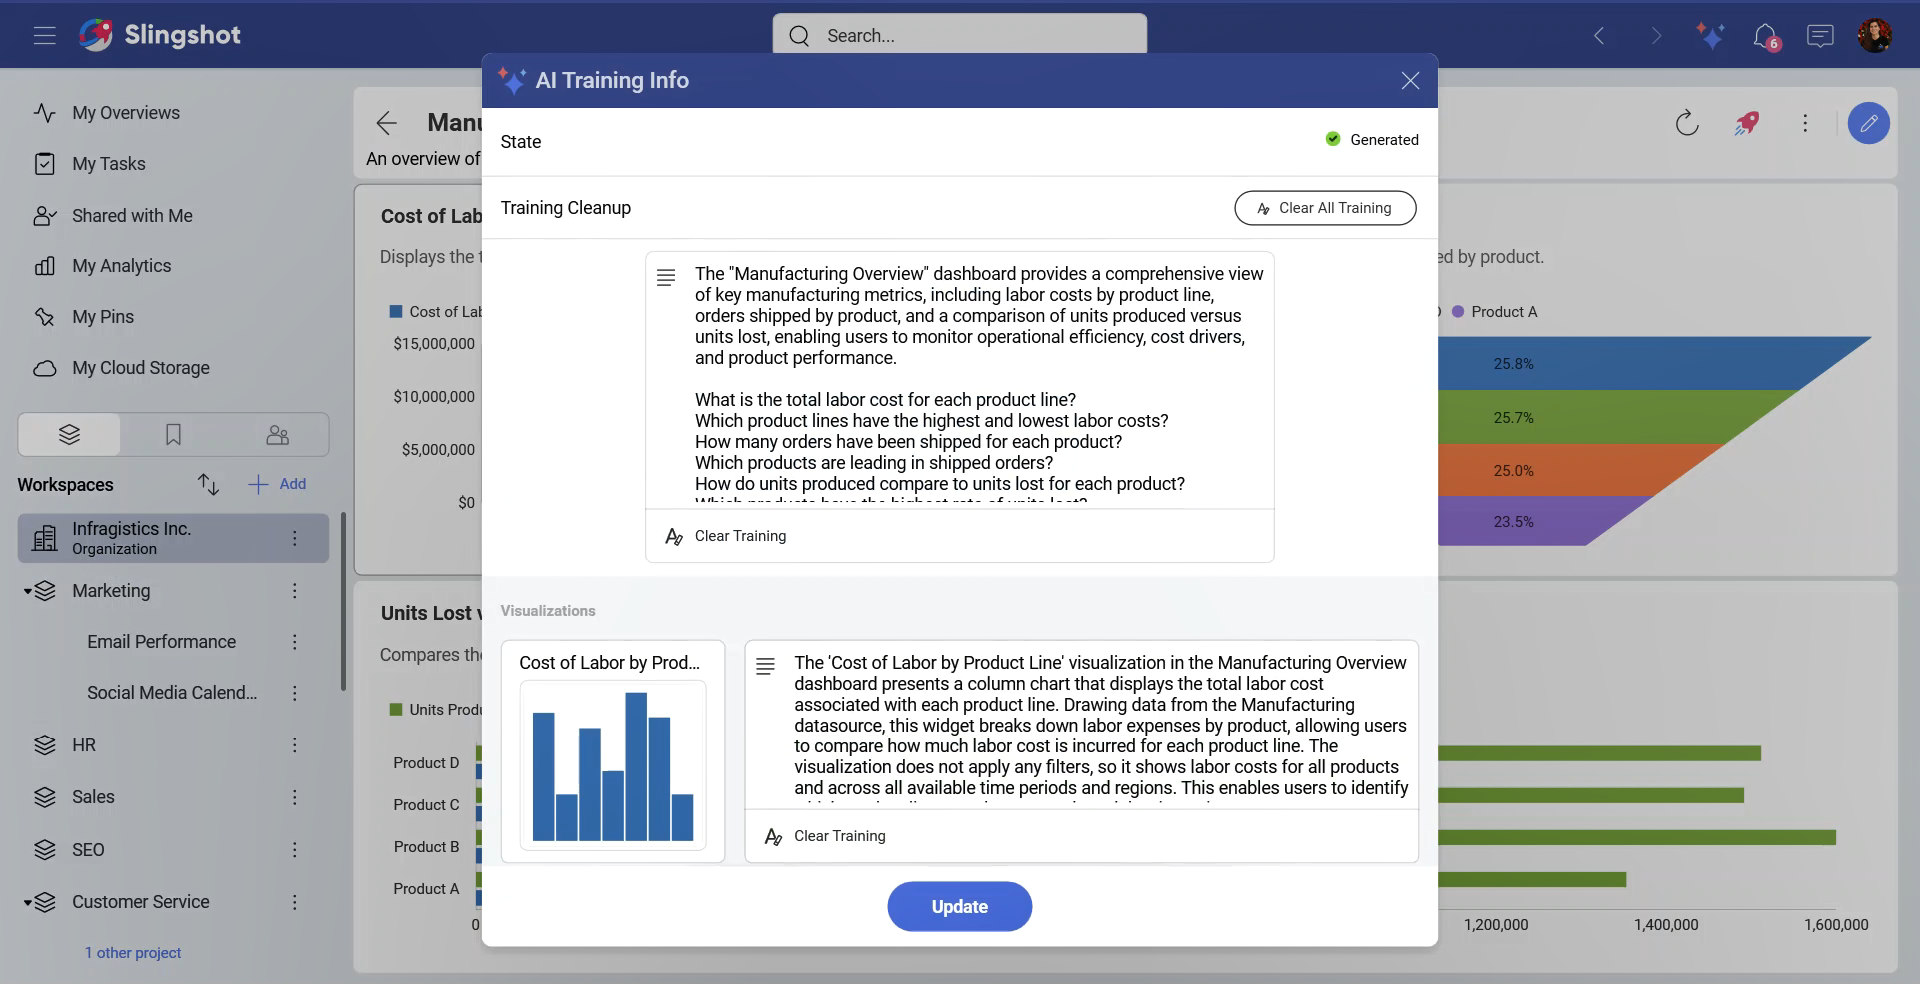Go back from the dashboard view
1920x984 pixels.
pyautogui.click(x=387, y=123)
